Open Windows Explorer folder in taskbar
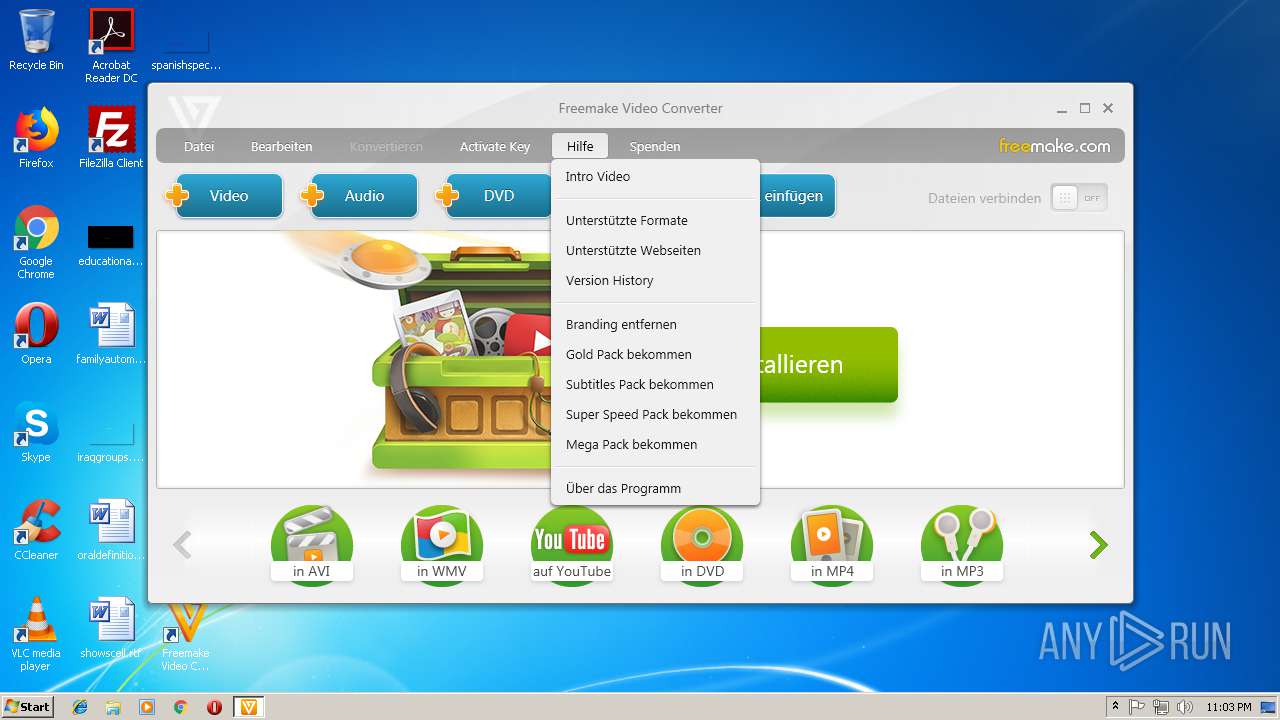 point(113,707)
